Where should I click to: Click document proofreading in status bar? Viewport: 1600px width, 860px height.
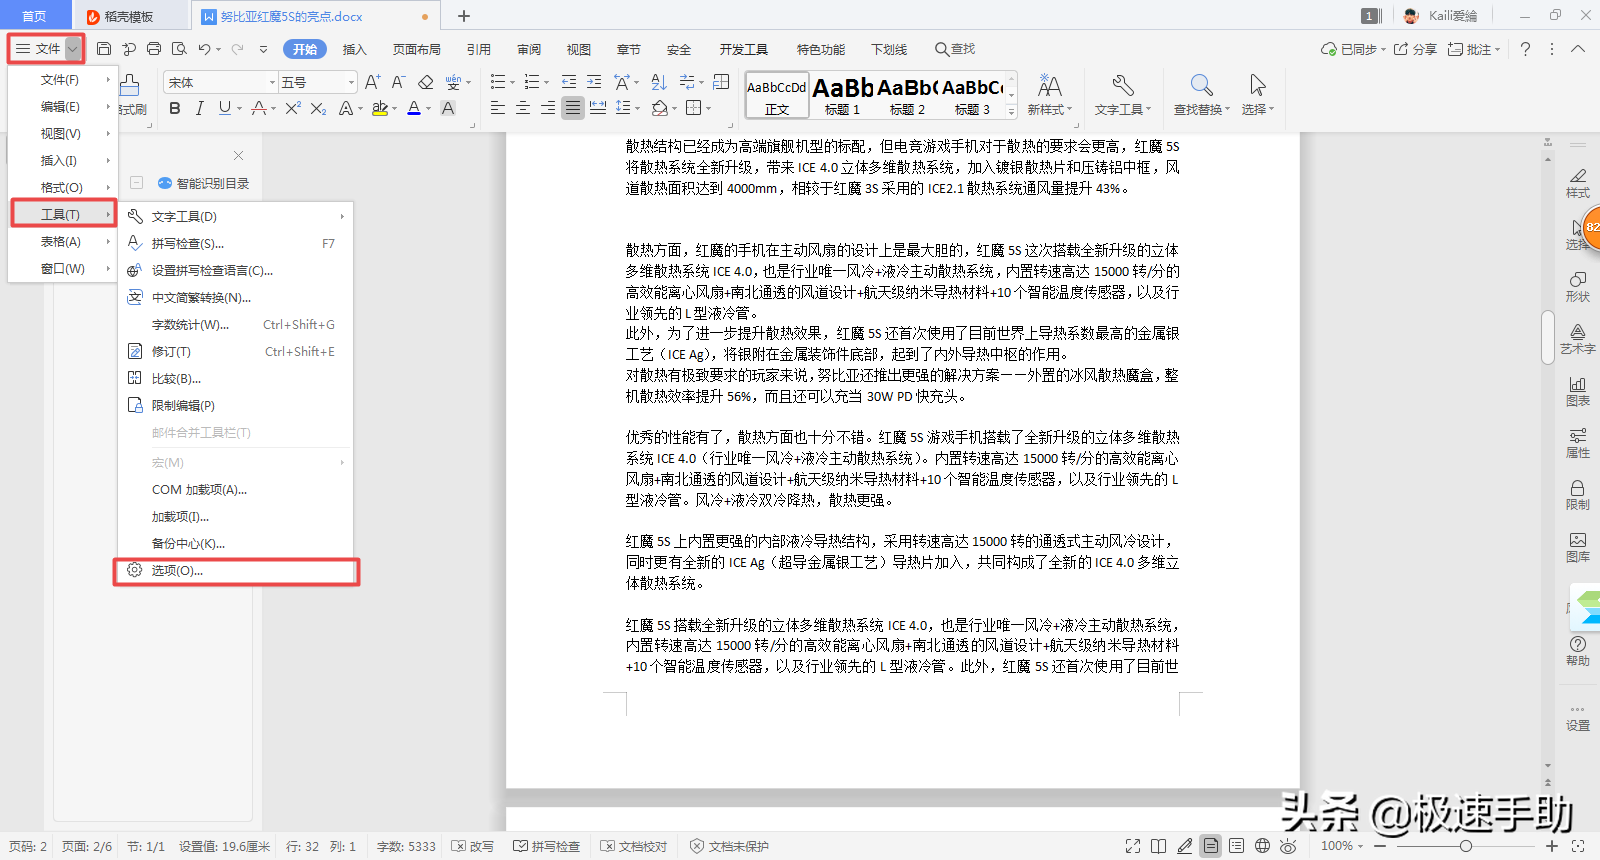coord(633,846)
